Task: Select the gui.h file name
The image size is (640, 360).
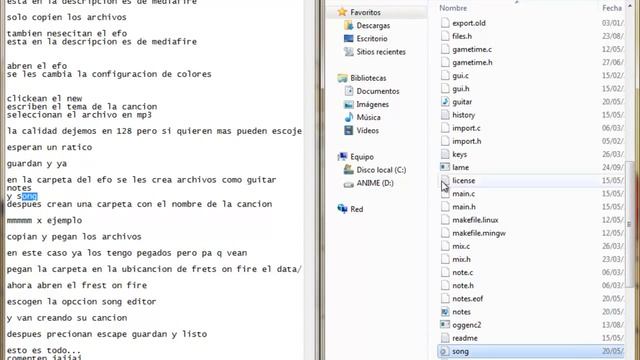Action: pyautogui.click(x=461, y=89)
